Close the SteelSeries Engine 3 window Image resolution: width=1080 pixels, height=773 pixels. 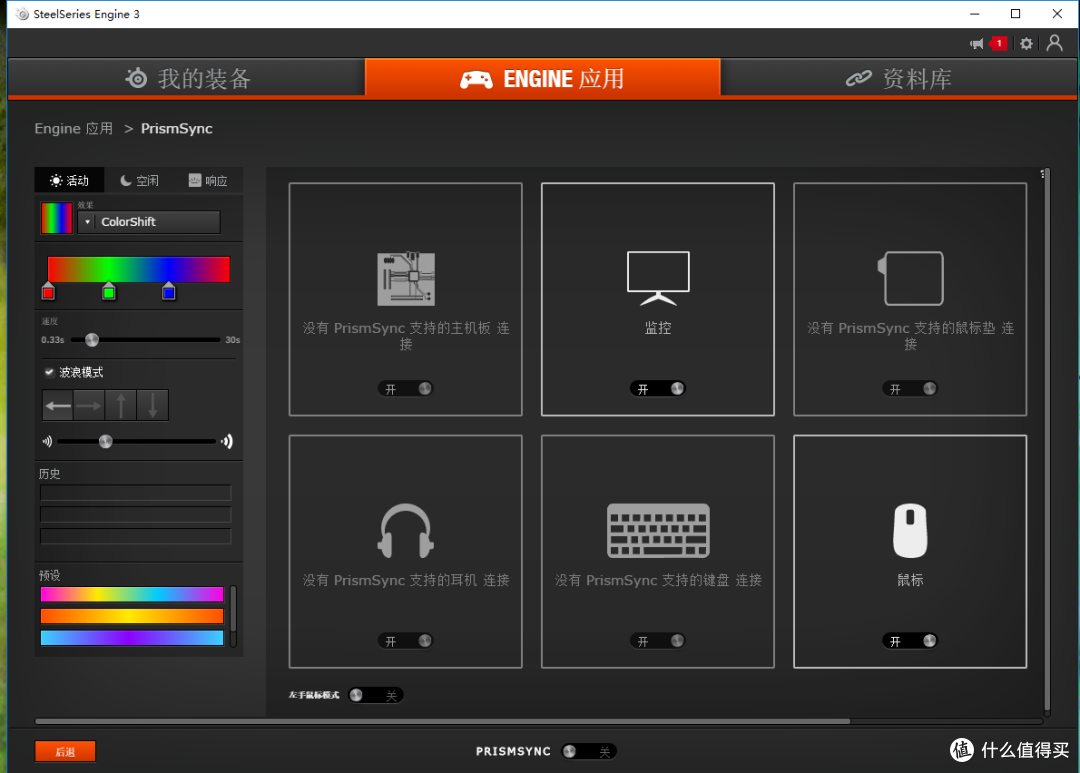pos(1057,14)
